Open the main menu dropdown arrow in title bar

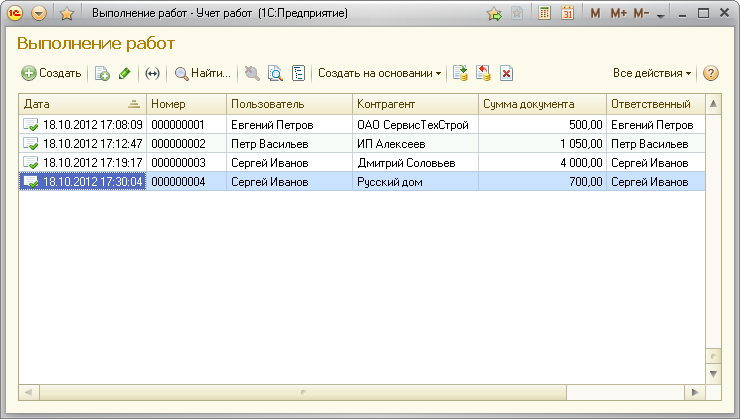click(x=39, y=13)
